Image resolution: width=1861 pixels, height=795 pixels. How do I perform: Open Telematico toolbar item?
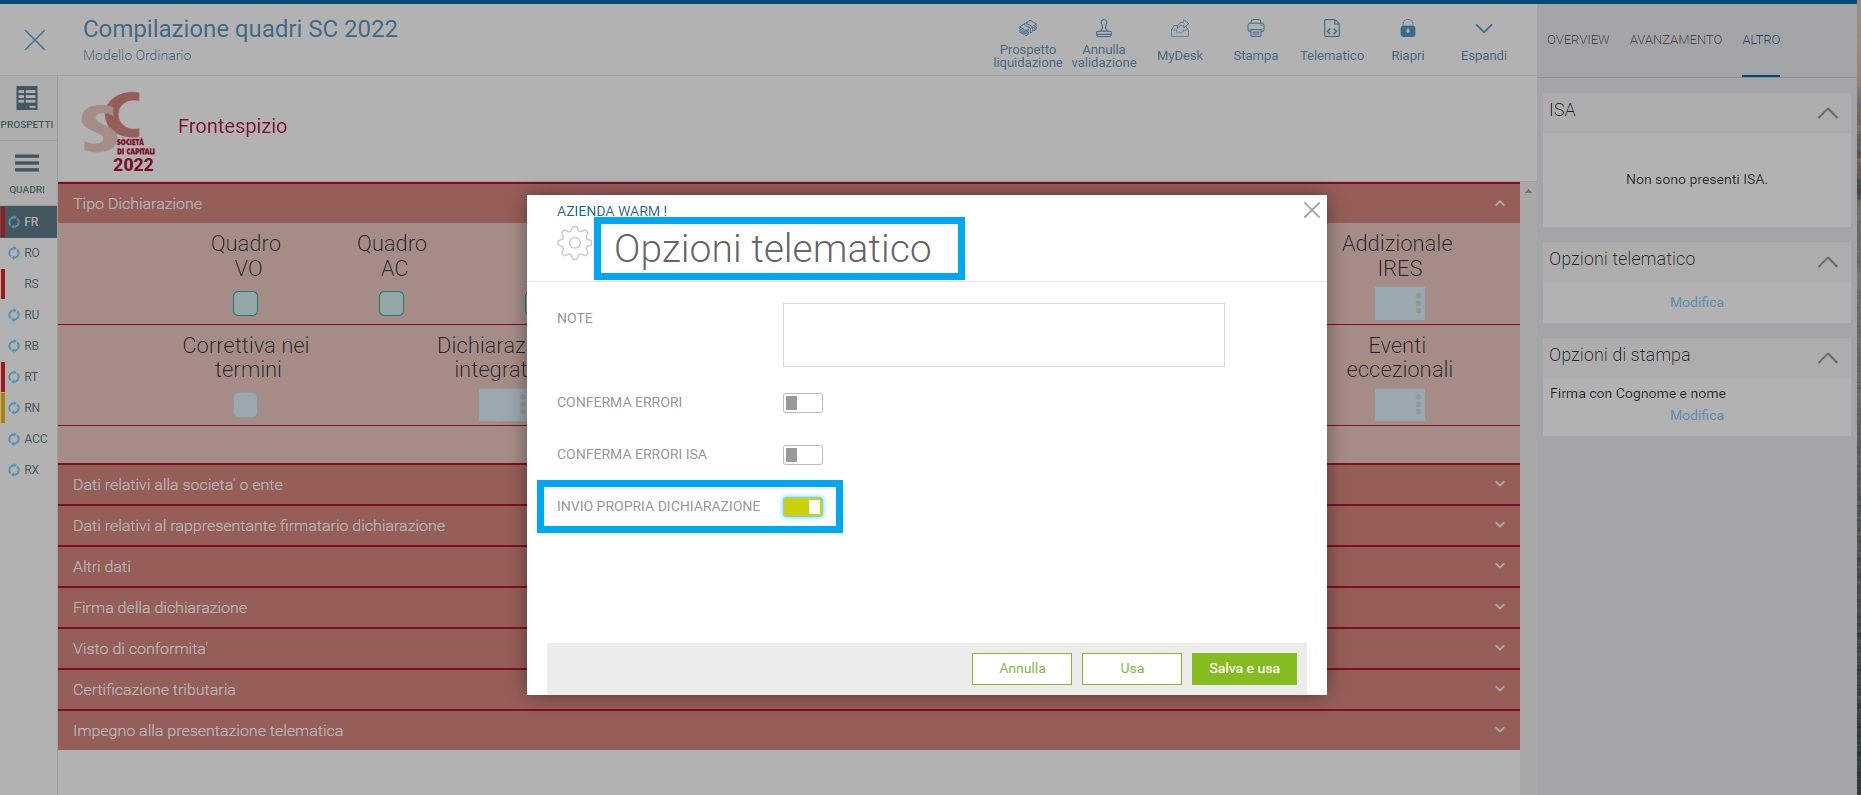click(1332, 43)
